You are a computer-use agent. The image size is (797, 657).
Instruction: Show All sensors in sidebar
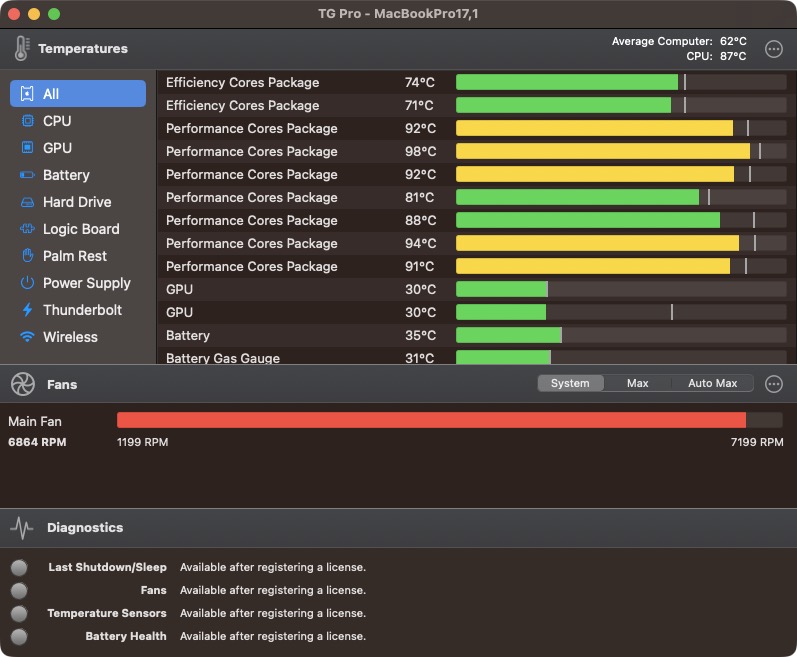coord(78,94)
